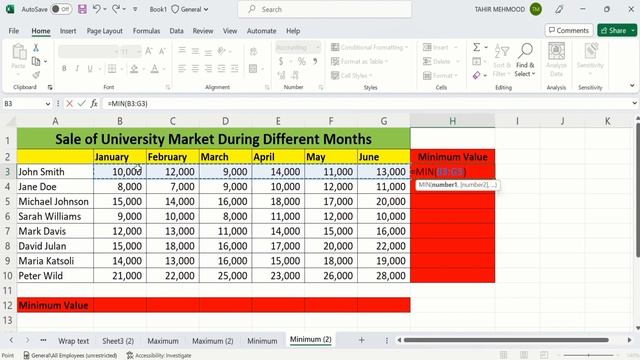Click the Increase Font Size icon
Viewport: 640px width, 360px height.
point(149,51)
